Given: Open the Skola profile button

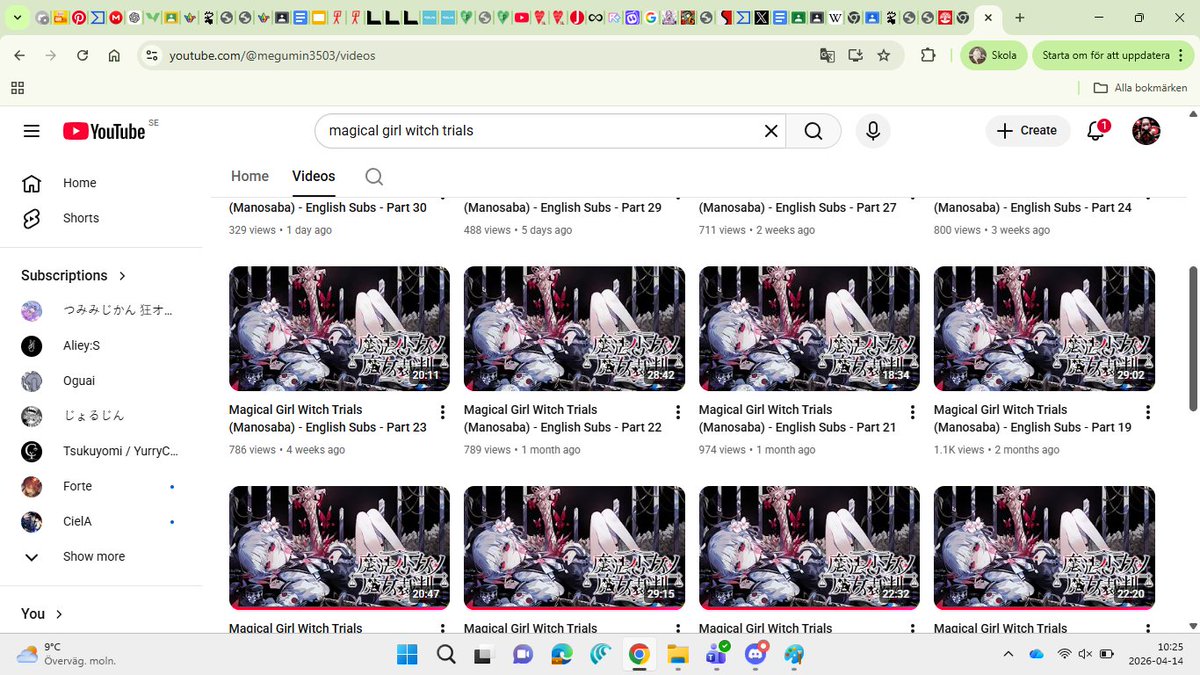Looking at the screenshot, I should 993,56.
